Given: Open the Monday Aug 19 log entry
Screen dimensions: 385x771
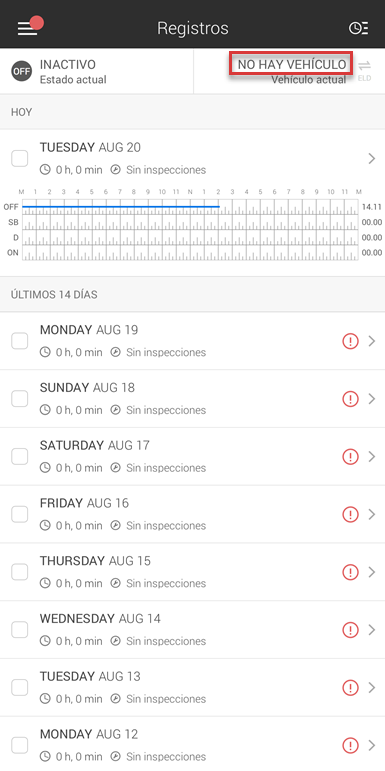Looking at the screenshot, I should click(192, 341).
